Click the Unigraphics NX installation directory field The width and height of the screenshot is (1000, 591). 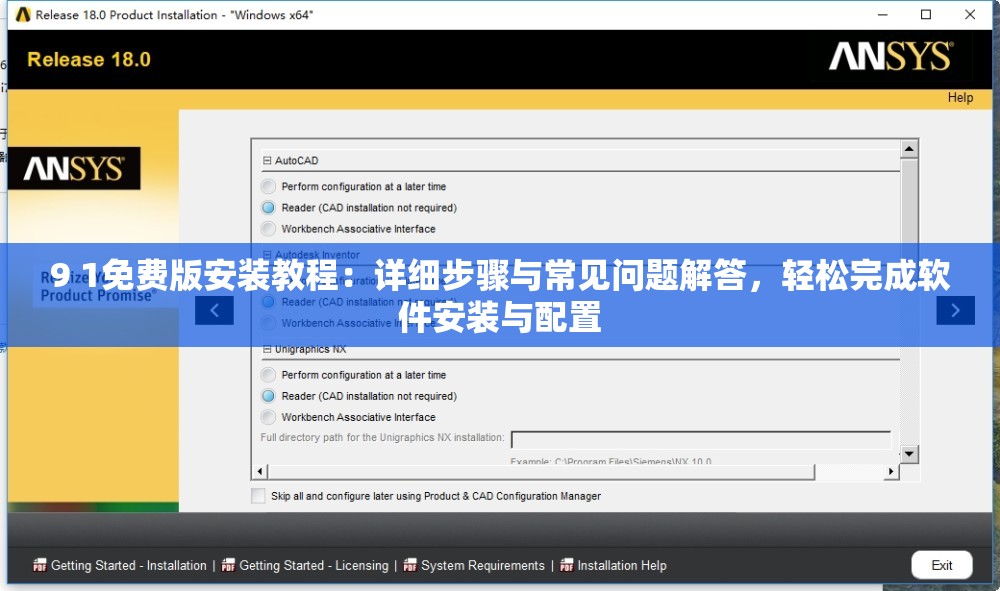click(700, 440)
